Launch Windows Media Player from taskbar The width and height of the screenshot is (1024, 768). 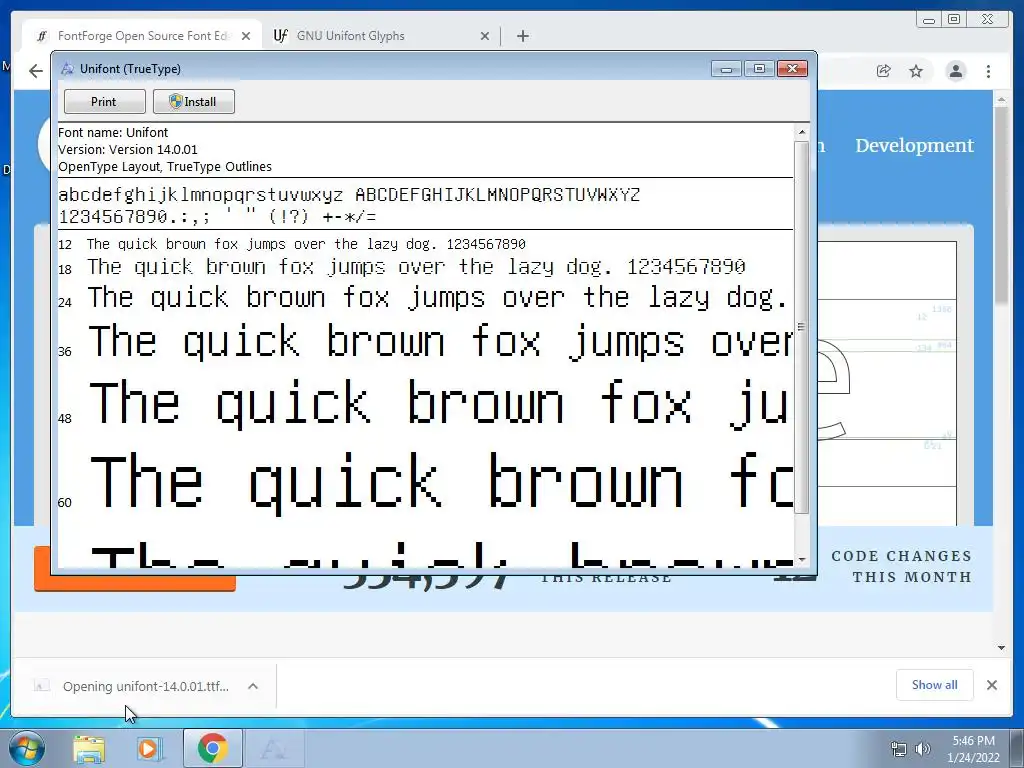pyautogui.click(x=150, y=748)
